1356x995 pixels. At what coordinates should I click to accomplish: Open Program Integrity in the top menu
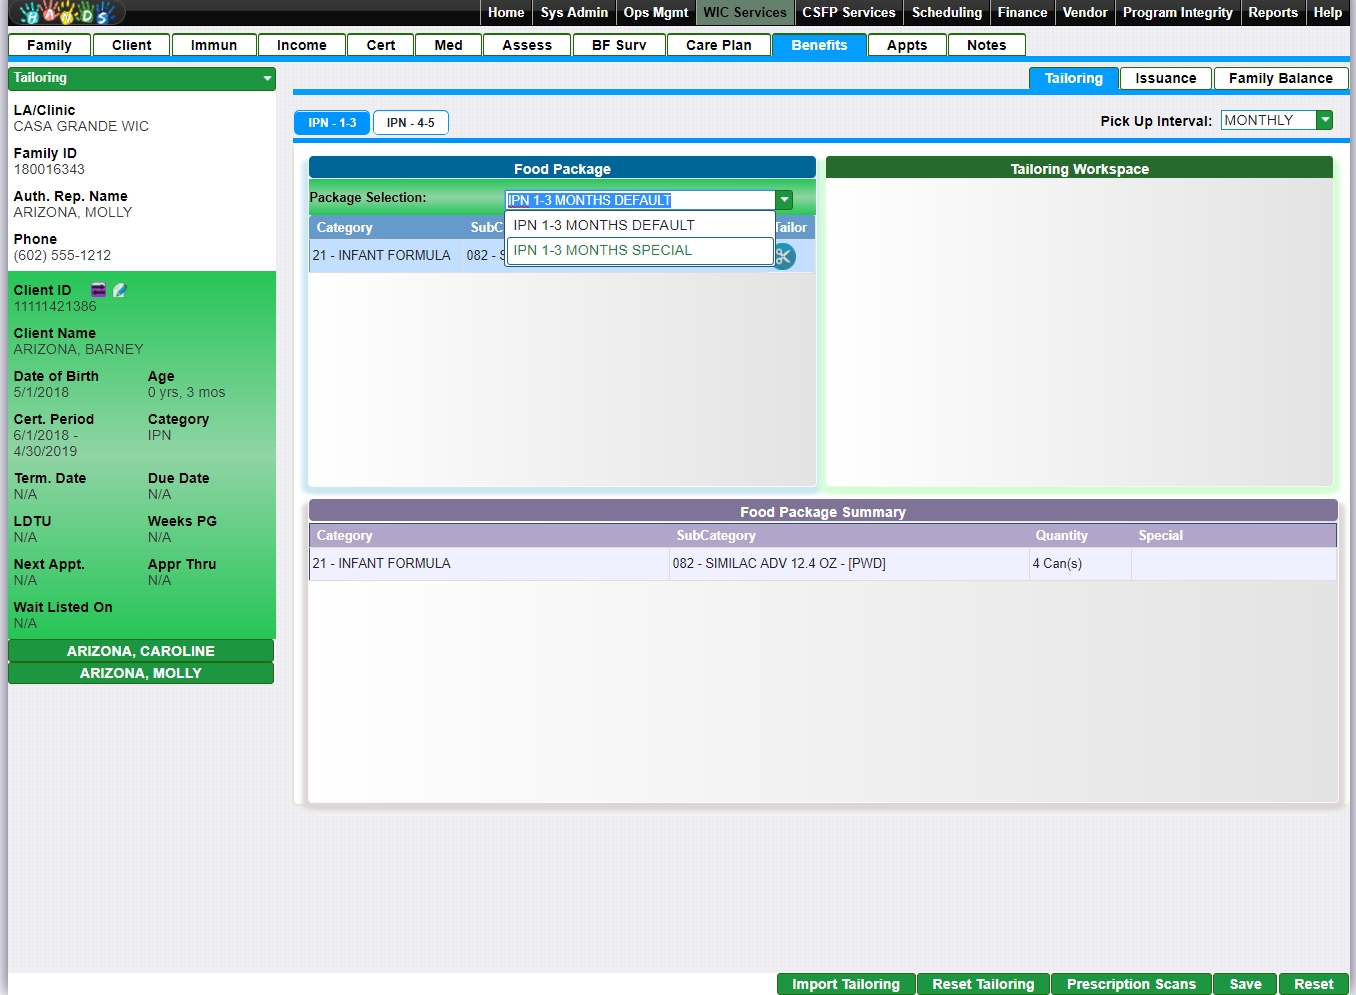tap(1177, 13)
